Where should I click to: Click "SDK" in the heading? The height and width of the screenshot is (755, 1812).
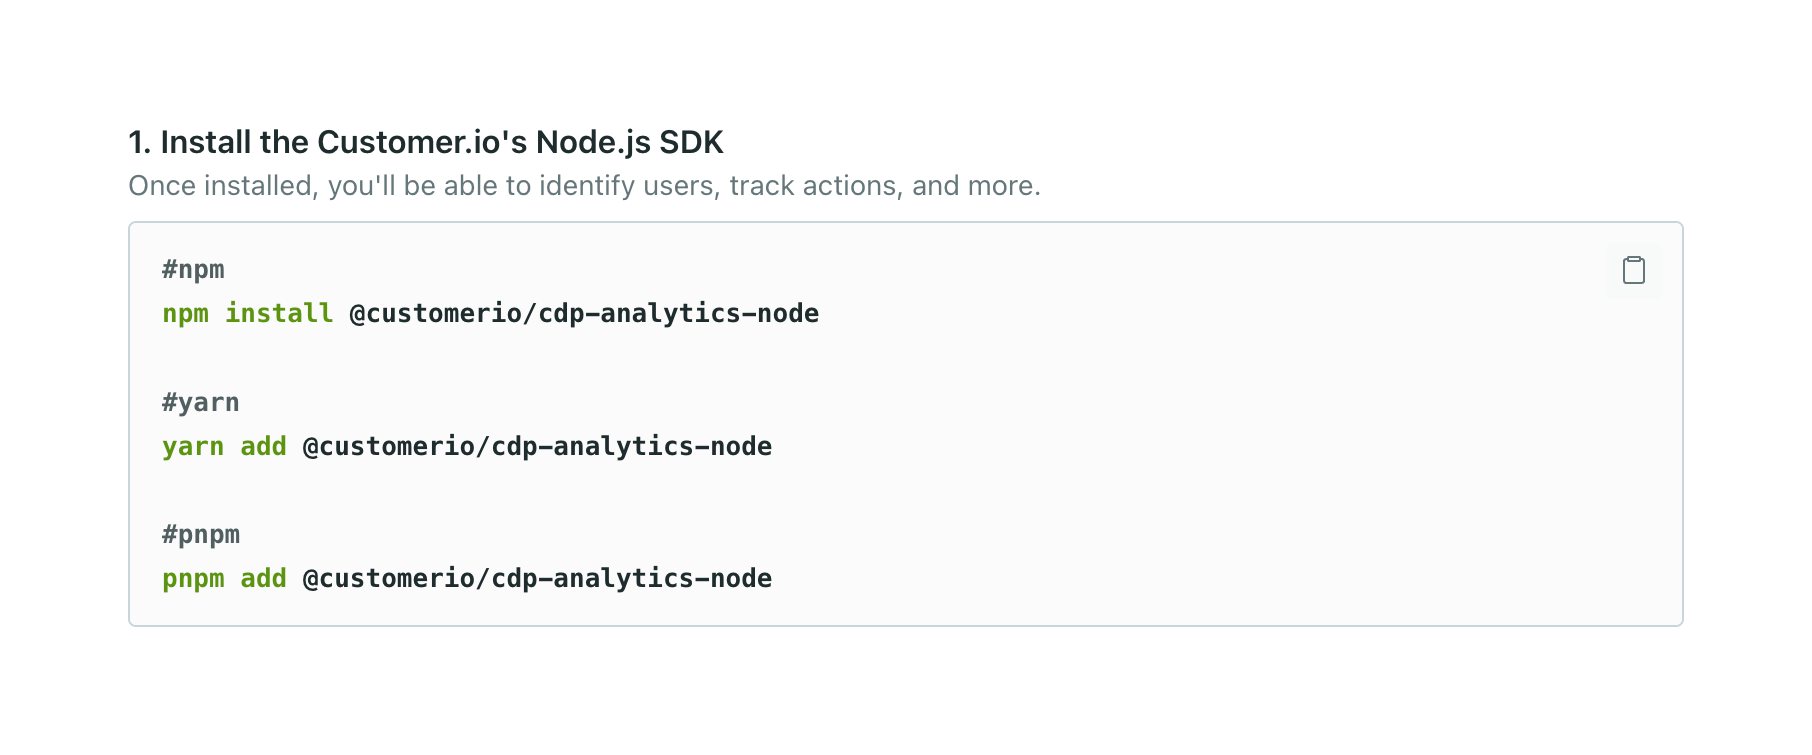tap(690, 142)
